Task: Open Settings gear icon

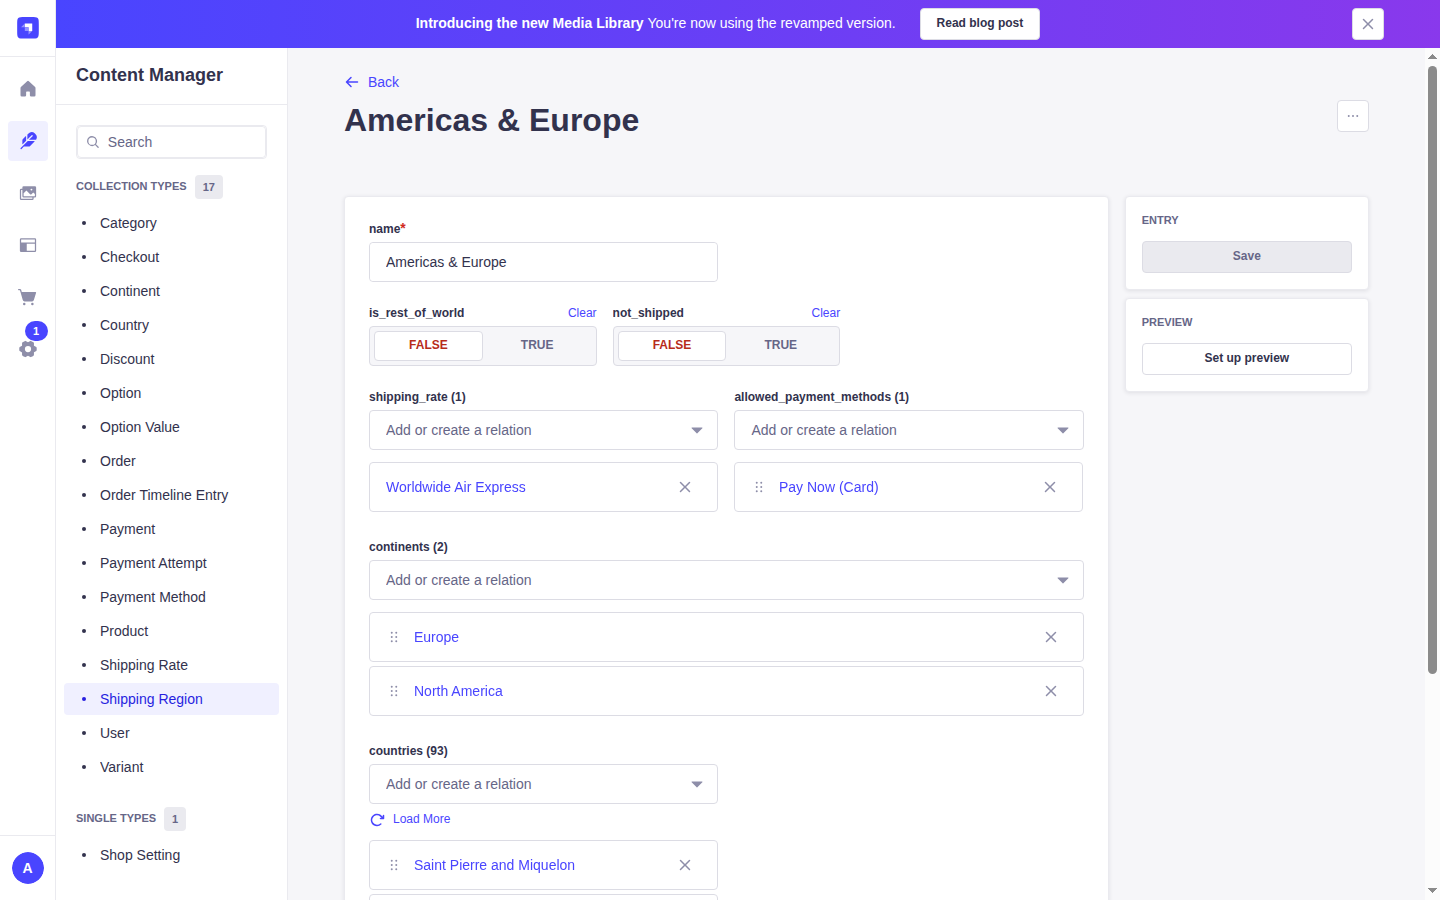Action: [28, 349]
